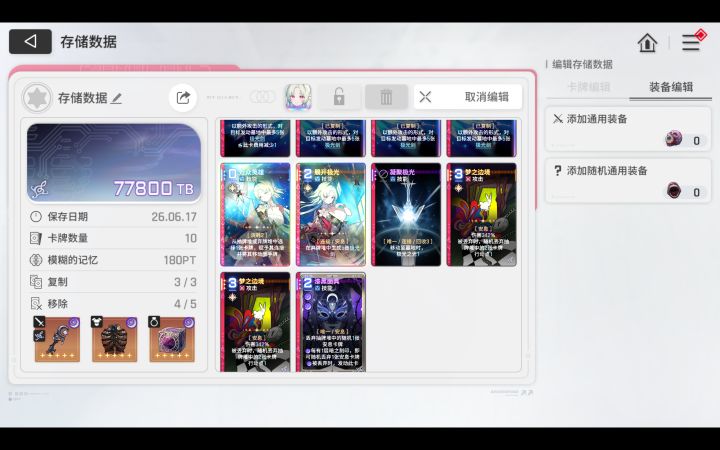The image size is (720, 450).
Task: Open the five-star ribcage armor equipment
Action: (114, 339)
